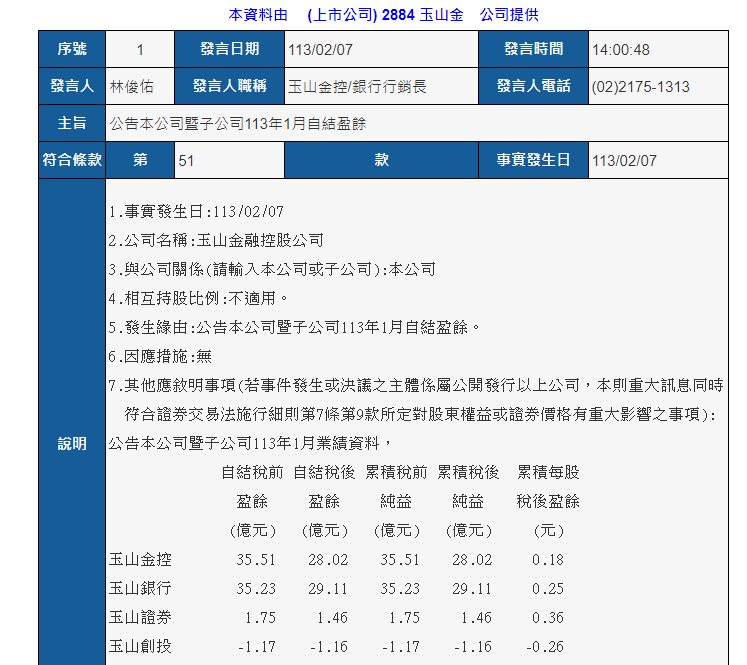Select the 發言人職稱 header cell
Screen dimensions: 747x665
[230, 86]
